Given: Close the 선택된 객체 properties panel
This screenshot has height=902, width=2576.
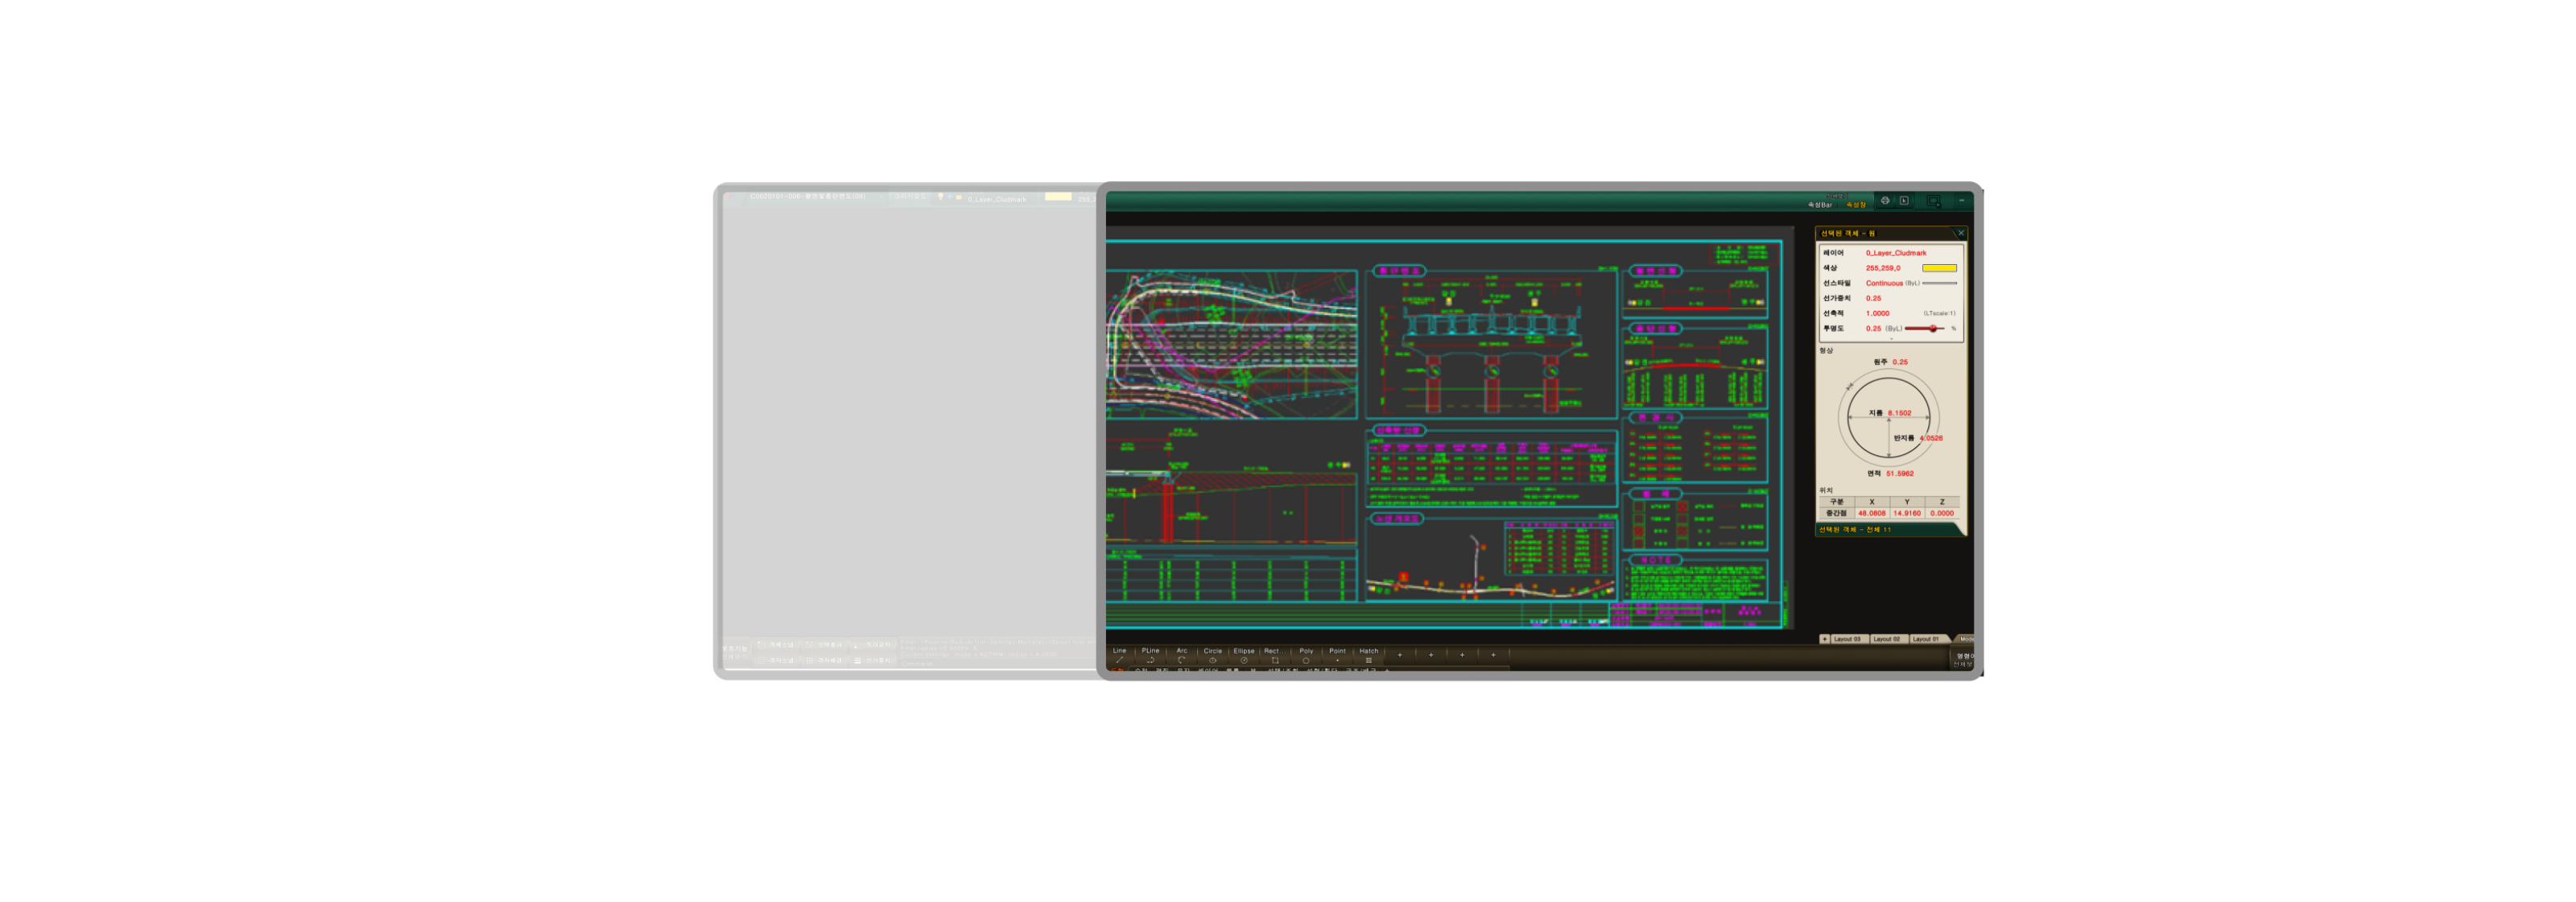Looking at the screenshot, I should point(1960,233).
